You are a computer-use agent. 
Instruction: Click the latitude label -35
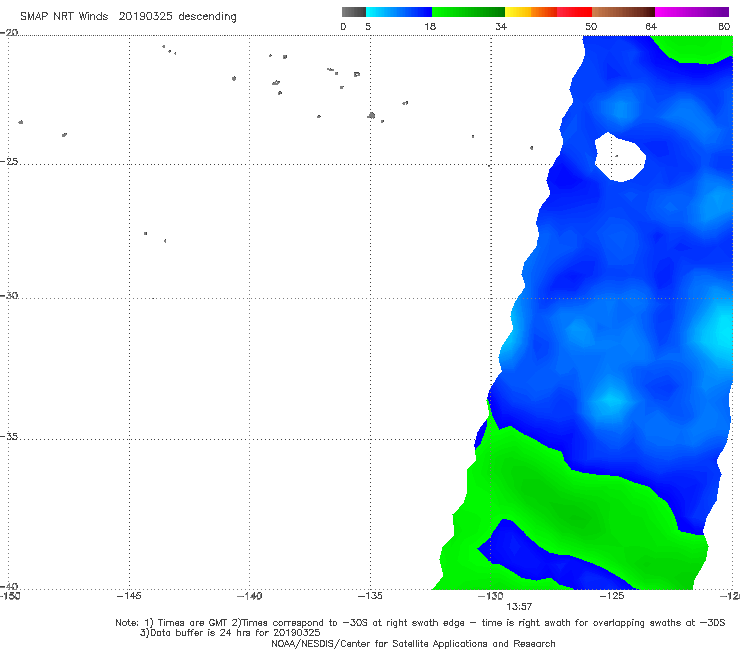click(x=9, y=436)
